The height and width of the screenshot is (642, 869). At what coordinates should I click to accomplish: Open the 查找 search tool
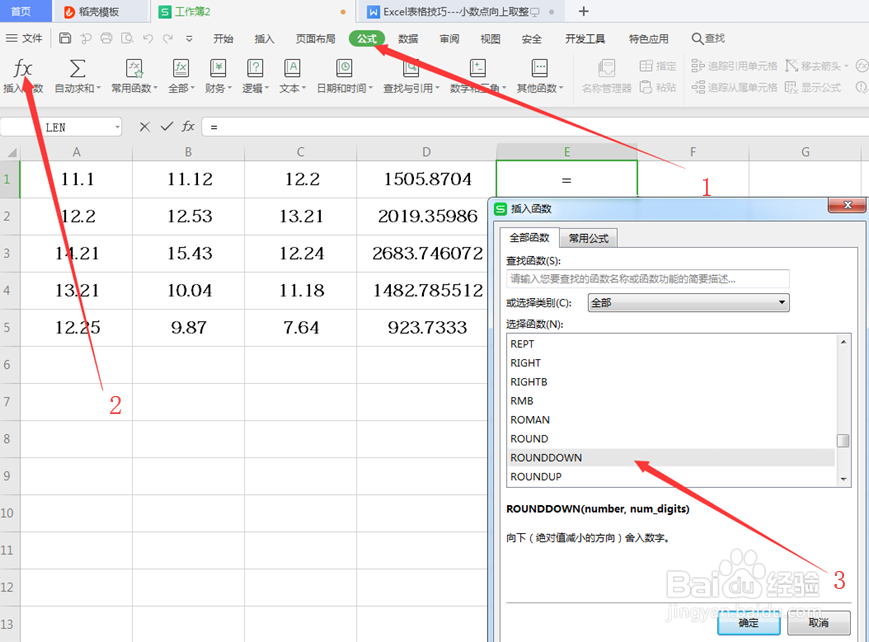coord(708,38)
